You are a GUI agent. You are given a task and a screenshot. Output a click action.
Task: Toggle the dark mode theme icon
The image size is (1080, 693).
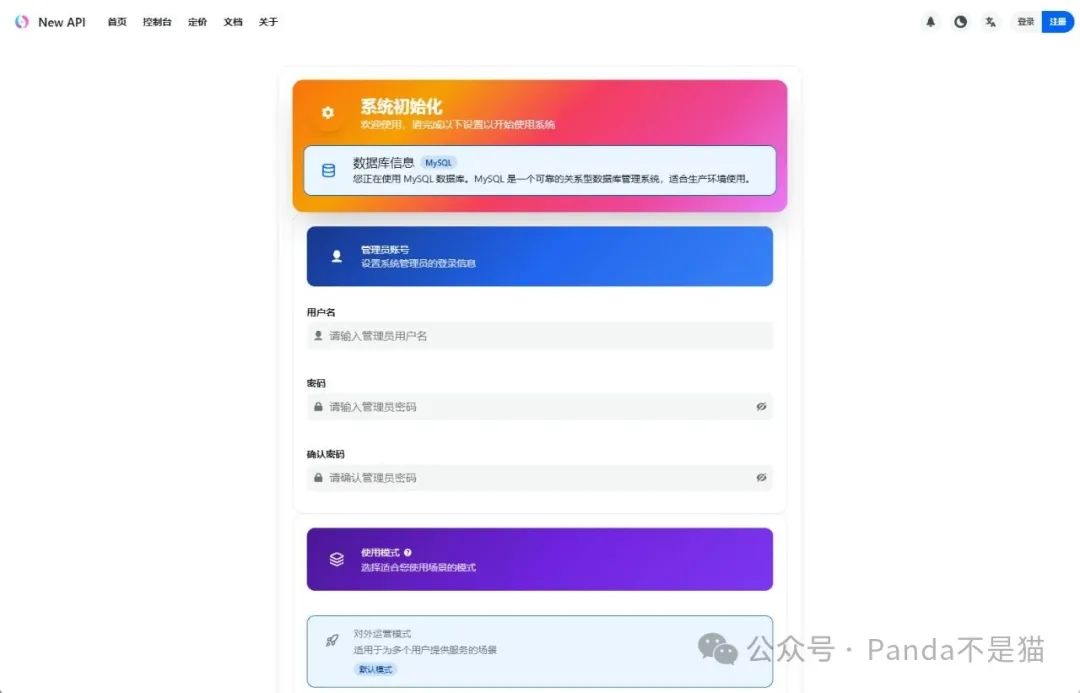click(x=961, y=21)
